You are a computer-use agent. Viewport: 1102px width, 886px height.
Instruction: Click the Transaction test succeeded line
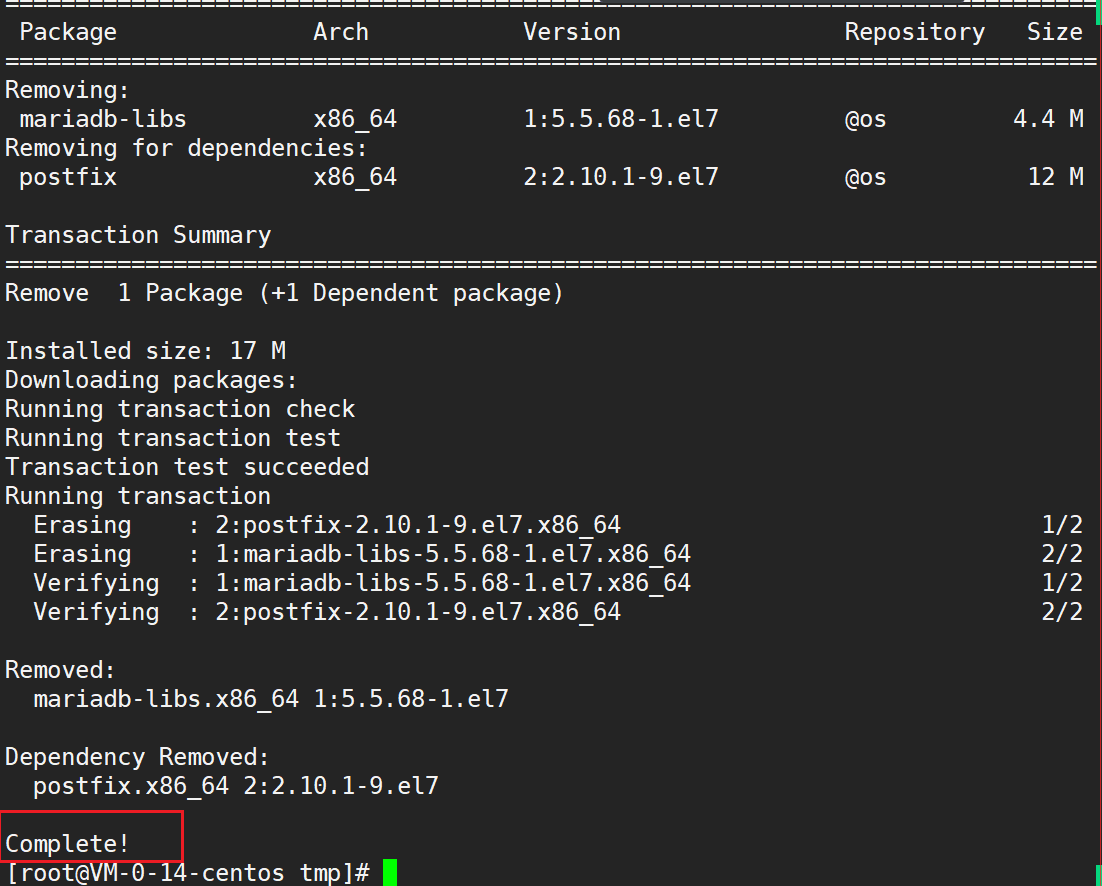[187, 467]
